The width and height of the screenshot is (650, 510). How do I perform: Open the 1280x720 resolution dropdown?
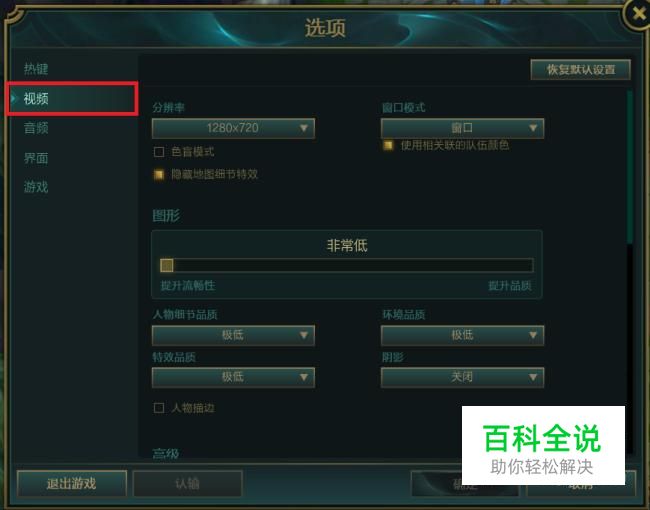point(233,128)
